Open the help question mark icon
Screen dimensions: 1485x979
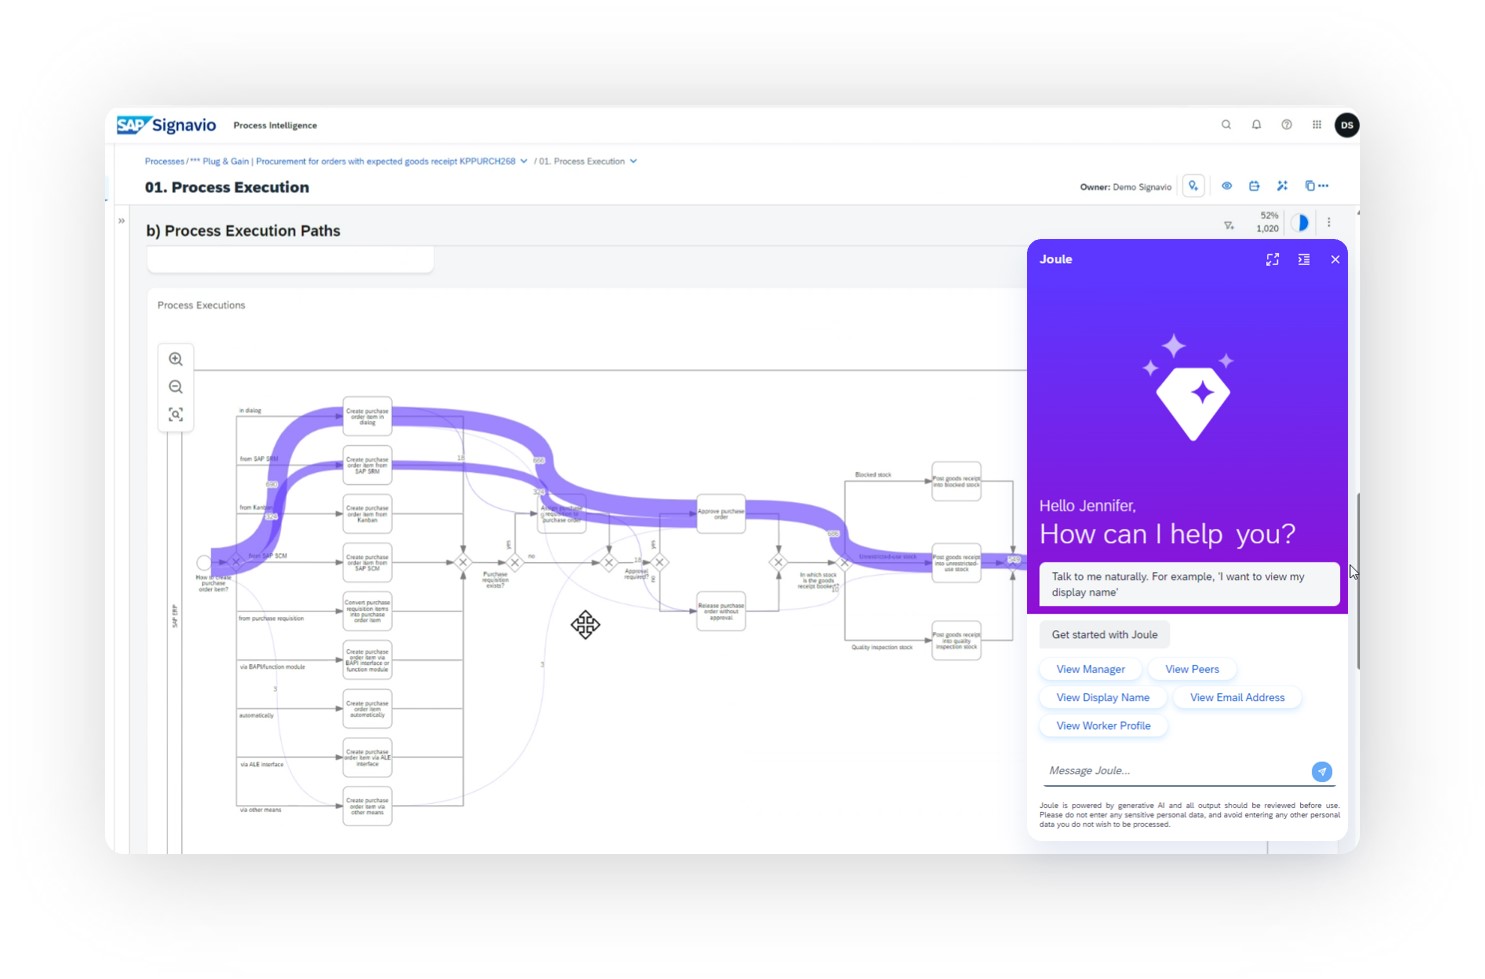coord(1287,125)
